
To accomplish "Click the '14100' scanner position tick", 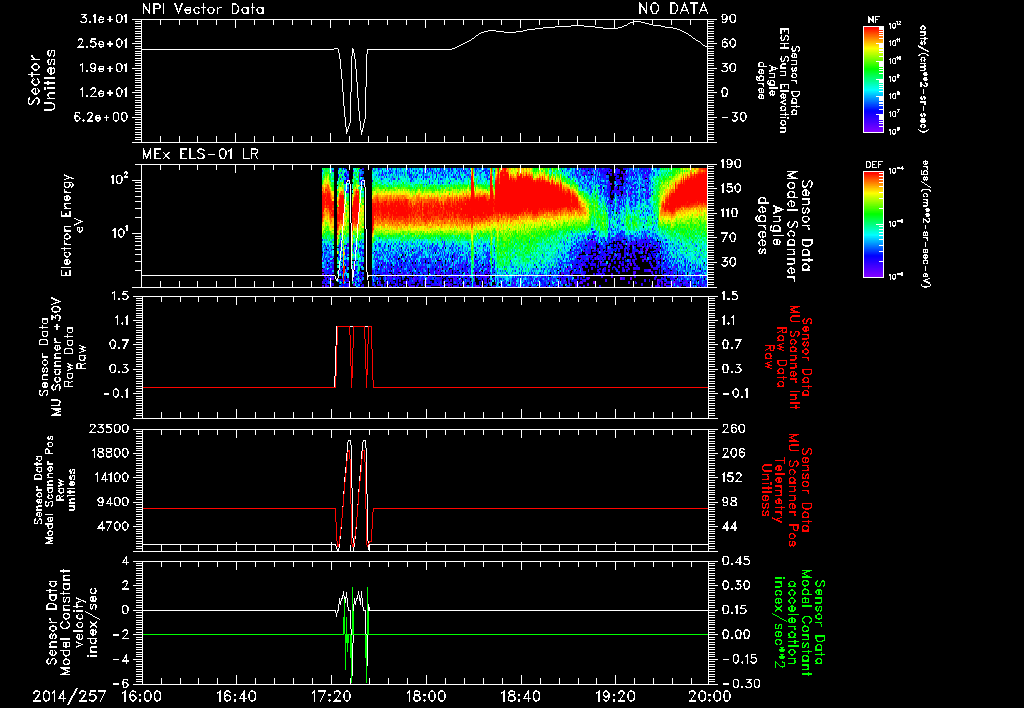I will click(x=108, y=477).
